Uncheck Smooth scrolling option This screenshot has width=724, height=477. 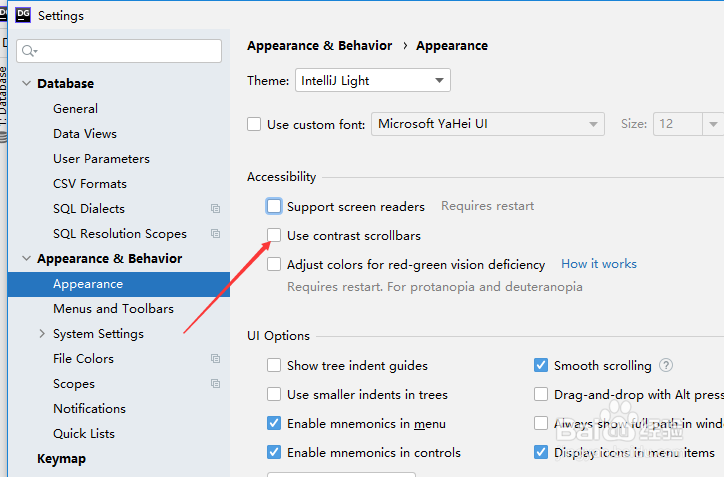541,365
